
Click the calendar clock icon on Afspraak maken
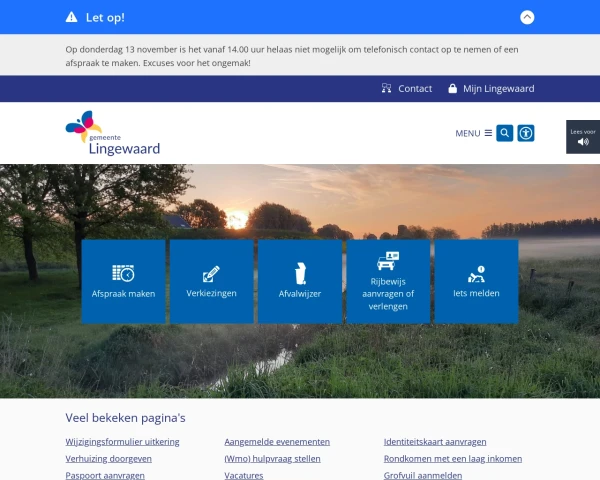pos(123,273)
